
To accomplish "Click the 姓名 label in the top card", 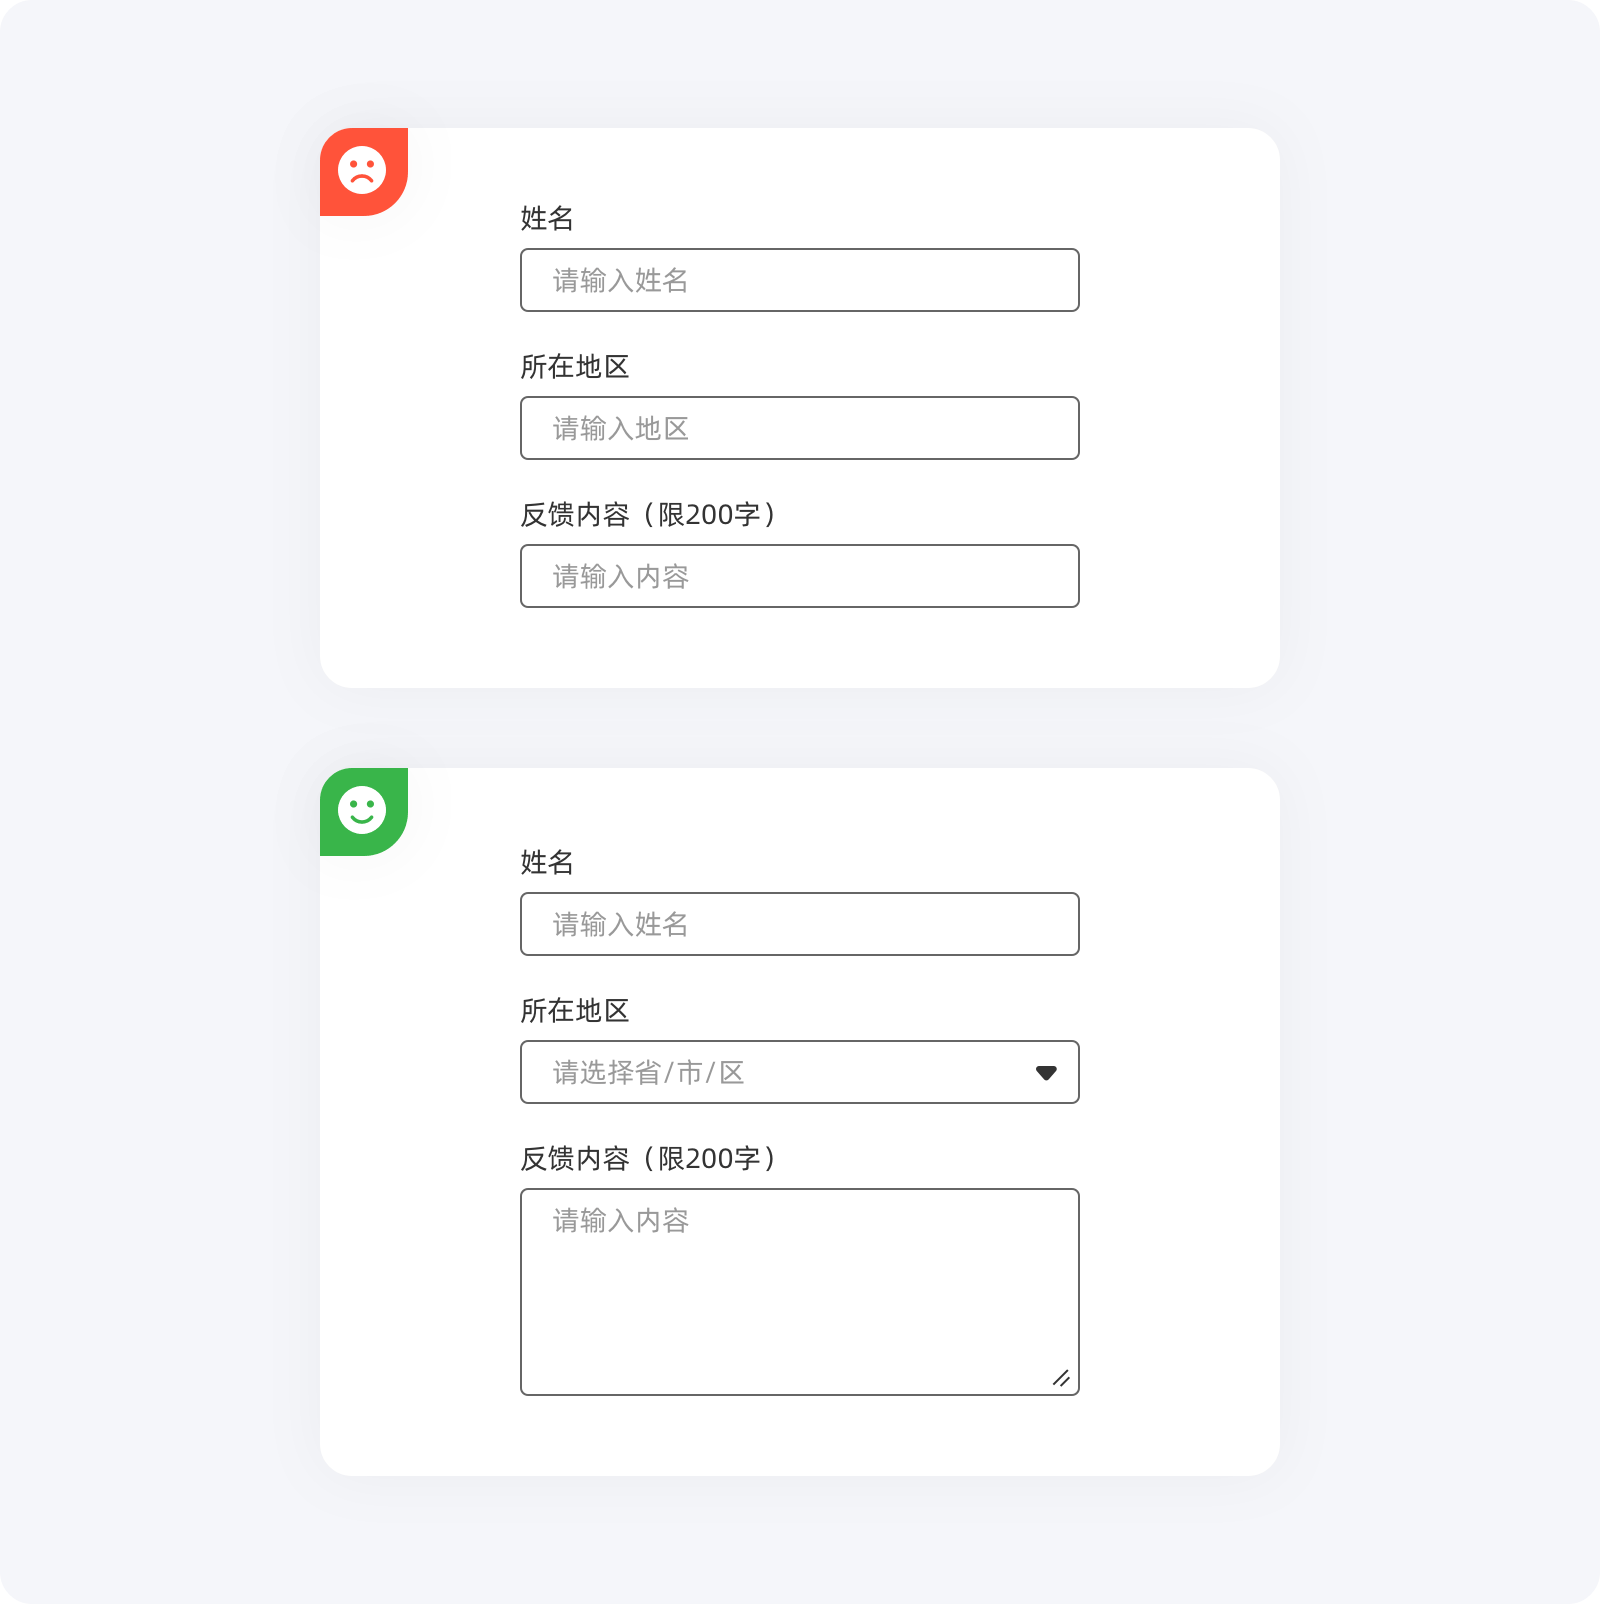I will (x=547, y=218).
